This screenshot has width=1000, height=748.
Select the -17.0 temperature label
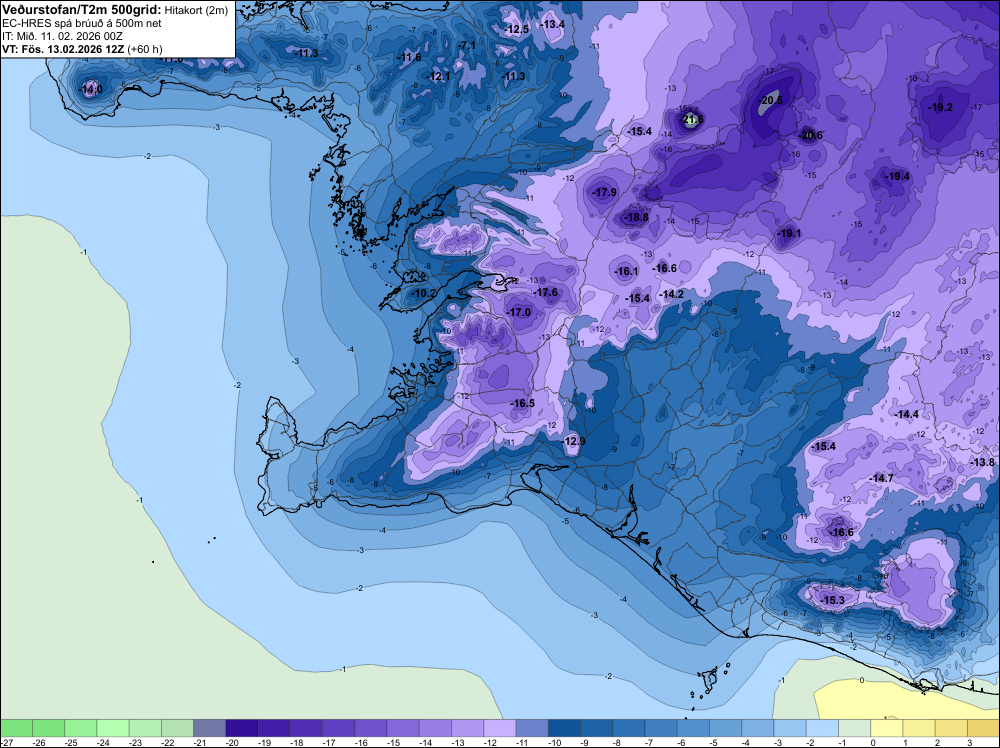tap(519, 312)
